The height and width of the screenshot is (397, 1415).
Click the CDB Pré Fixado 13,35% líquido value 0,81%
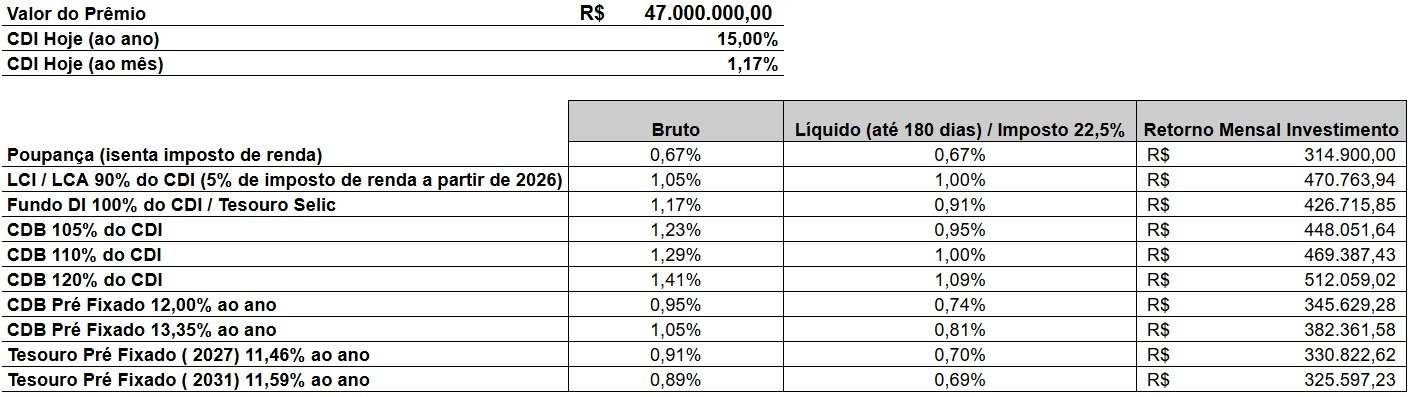(x=960, y=330)
